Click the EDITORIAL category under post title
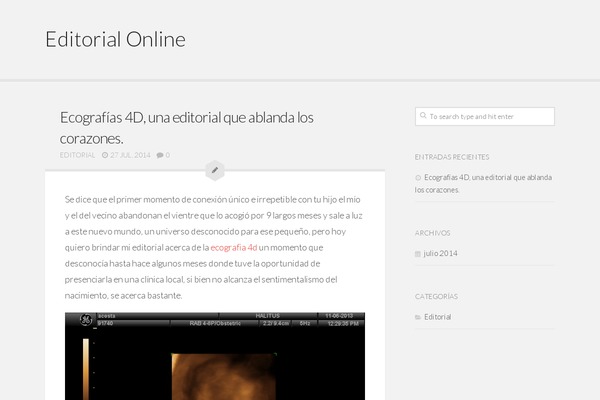This screenshot has height=400, width=600. [x=77, y=155]
